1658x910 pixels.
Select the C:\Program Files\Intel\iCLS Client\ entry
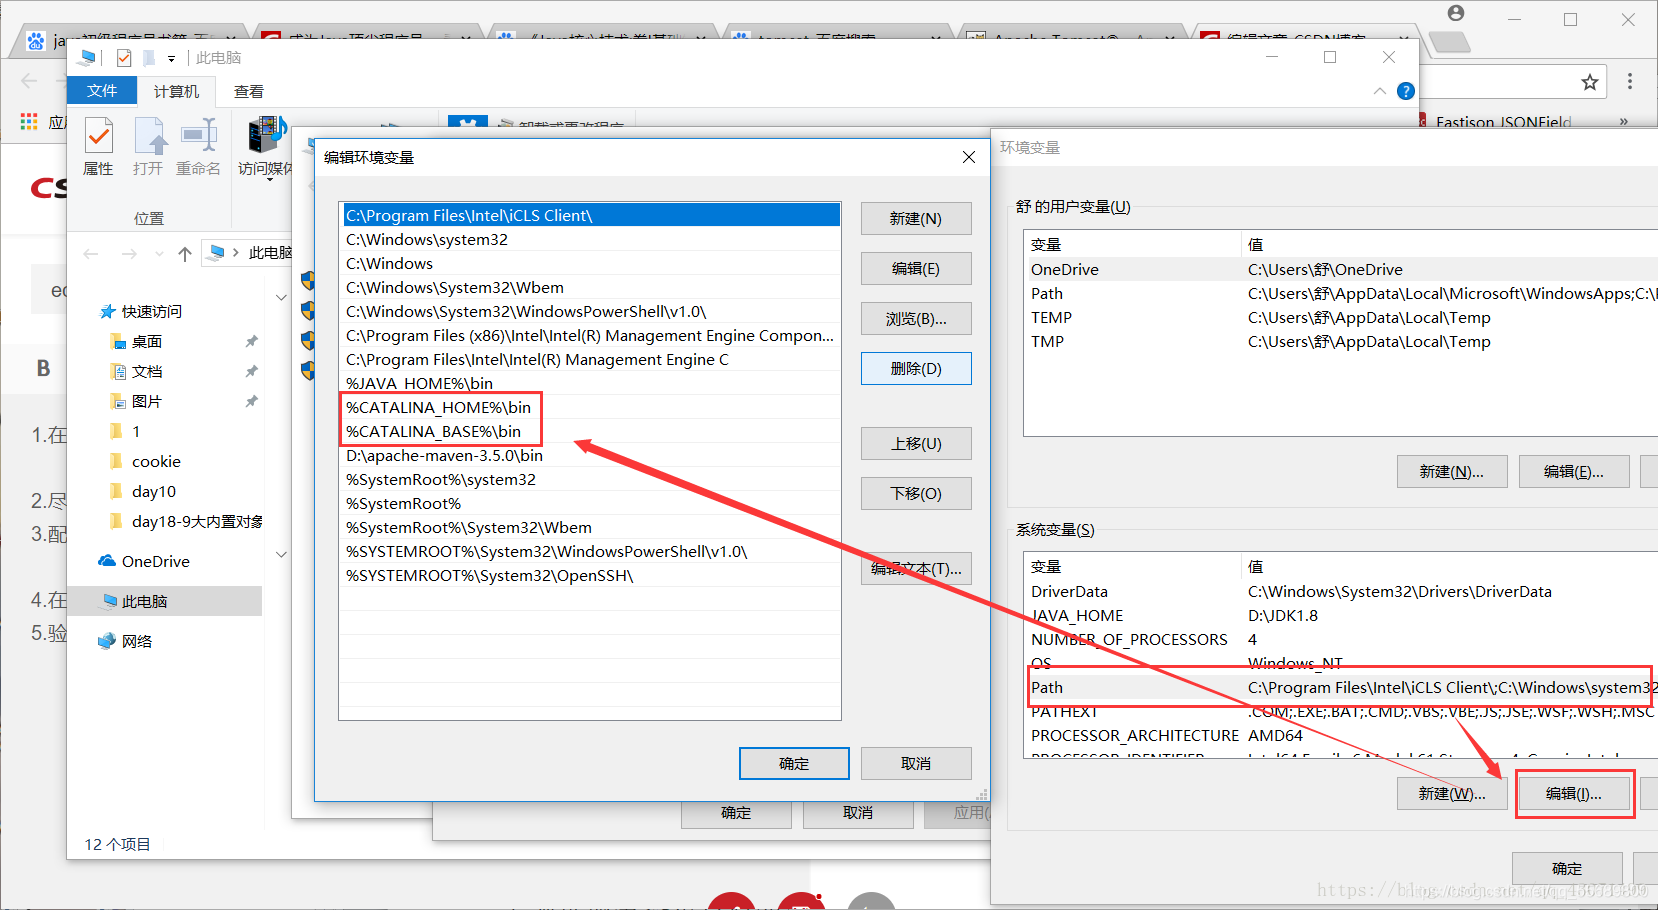click(590, 215)
